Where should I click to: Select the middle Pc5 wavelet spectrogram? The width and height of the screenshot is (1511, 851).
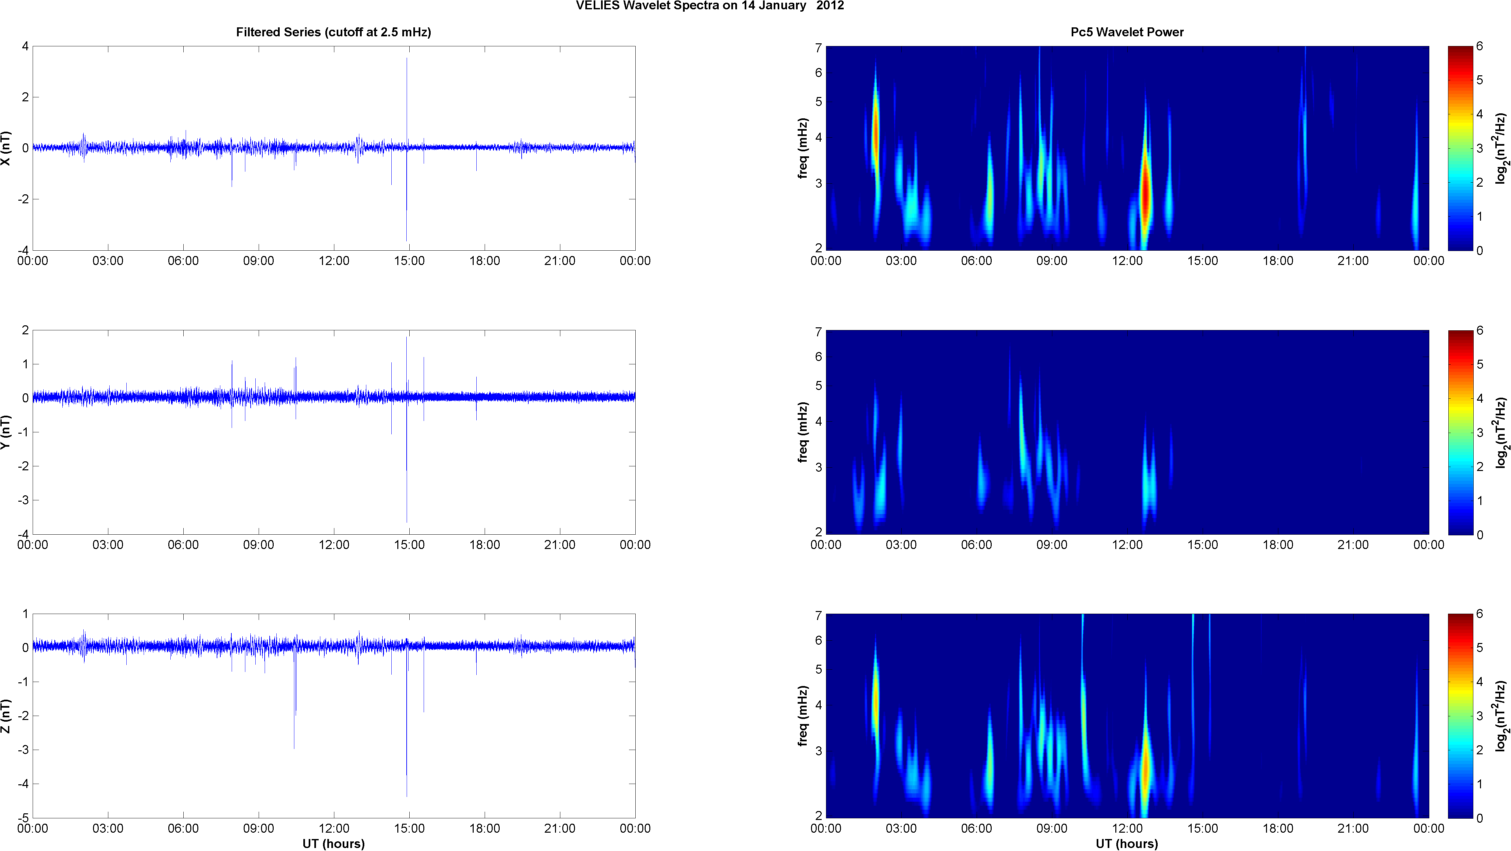tap(1127, 432)
